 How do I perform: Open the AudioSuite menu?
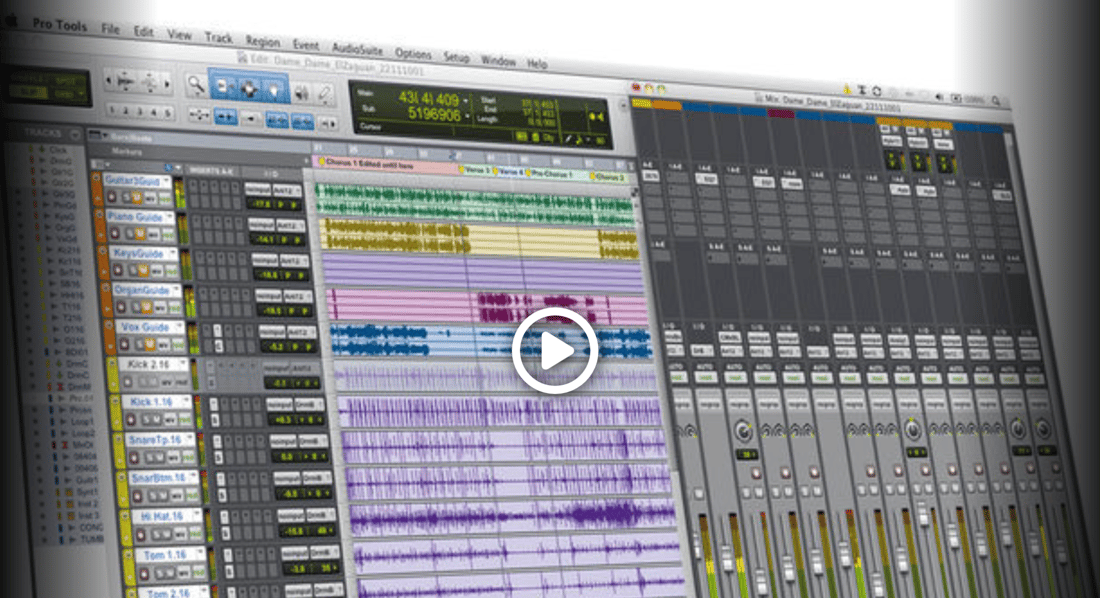point(356,50)
